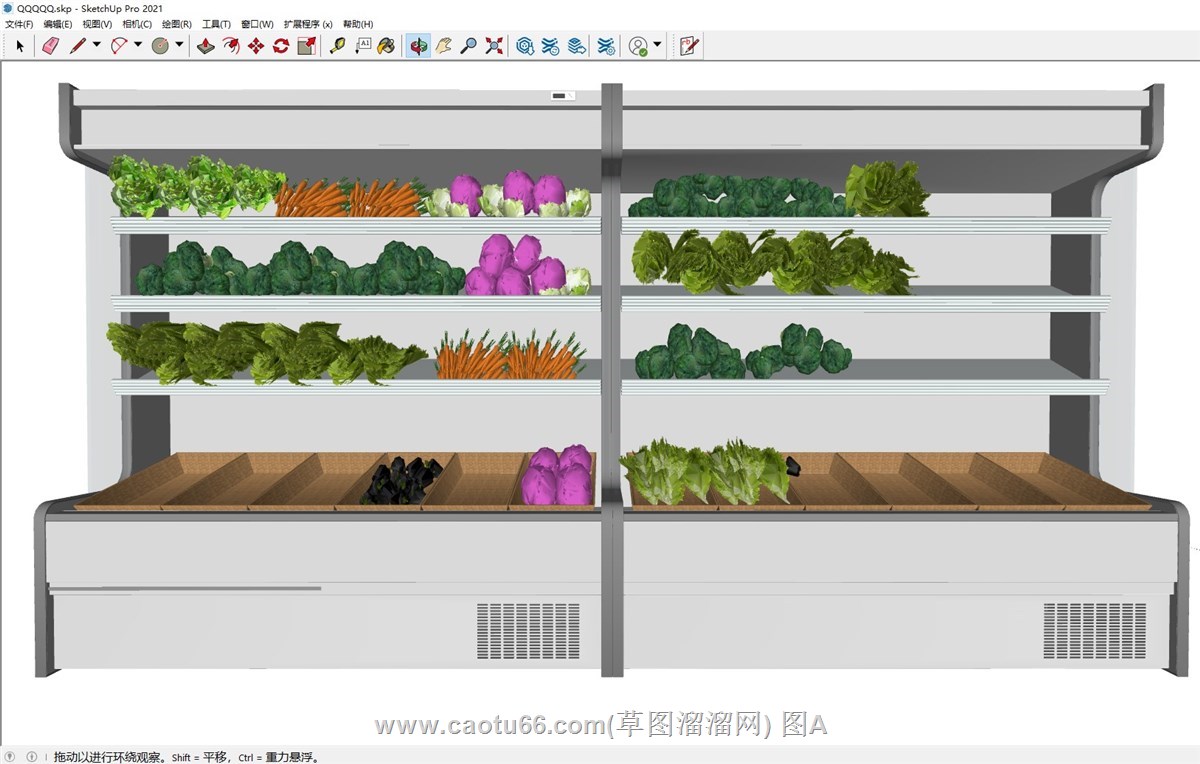Viewport: 1200px width, 764px height.
Task: Pick the Pencil line tool
Action: click(x=77, y=46)
